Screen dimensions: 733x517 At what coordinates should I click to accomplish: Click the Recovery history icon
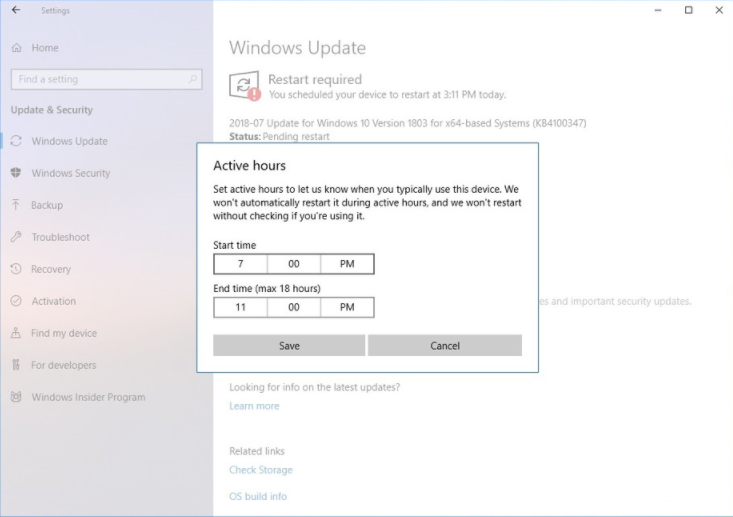click(16, 269)
